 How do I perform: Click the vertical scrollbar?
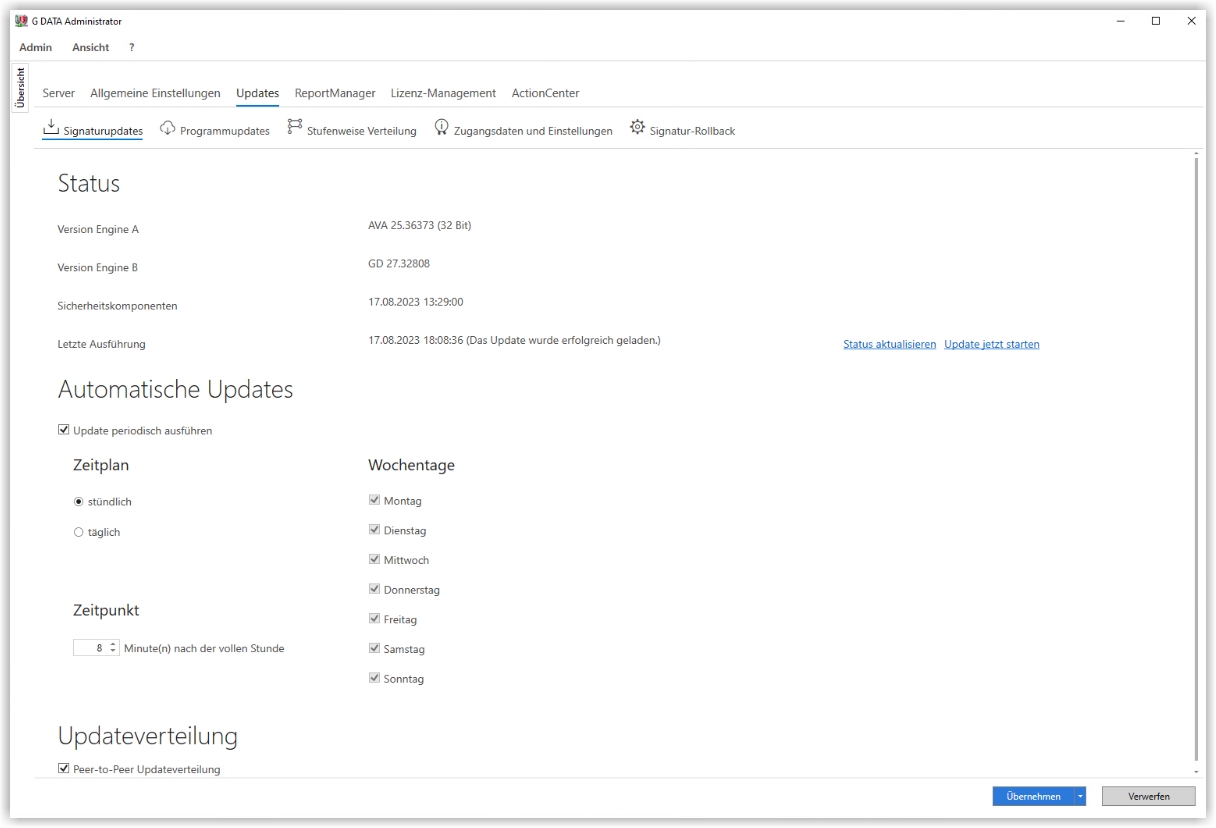click(x=1197, y=460)
